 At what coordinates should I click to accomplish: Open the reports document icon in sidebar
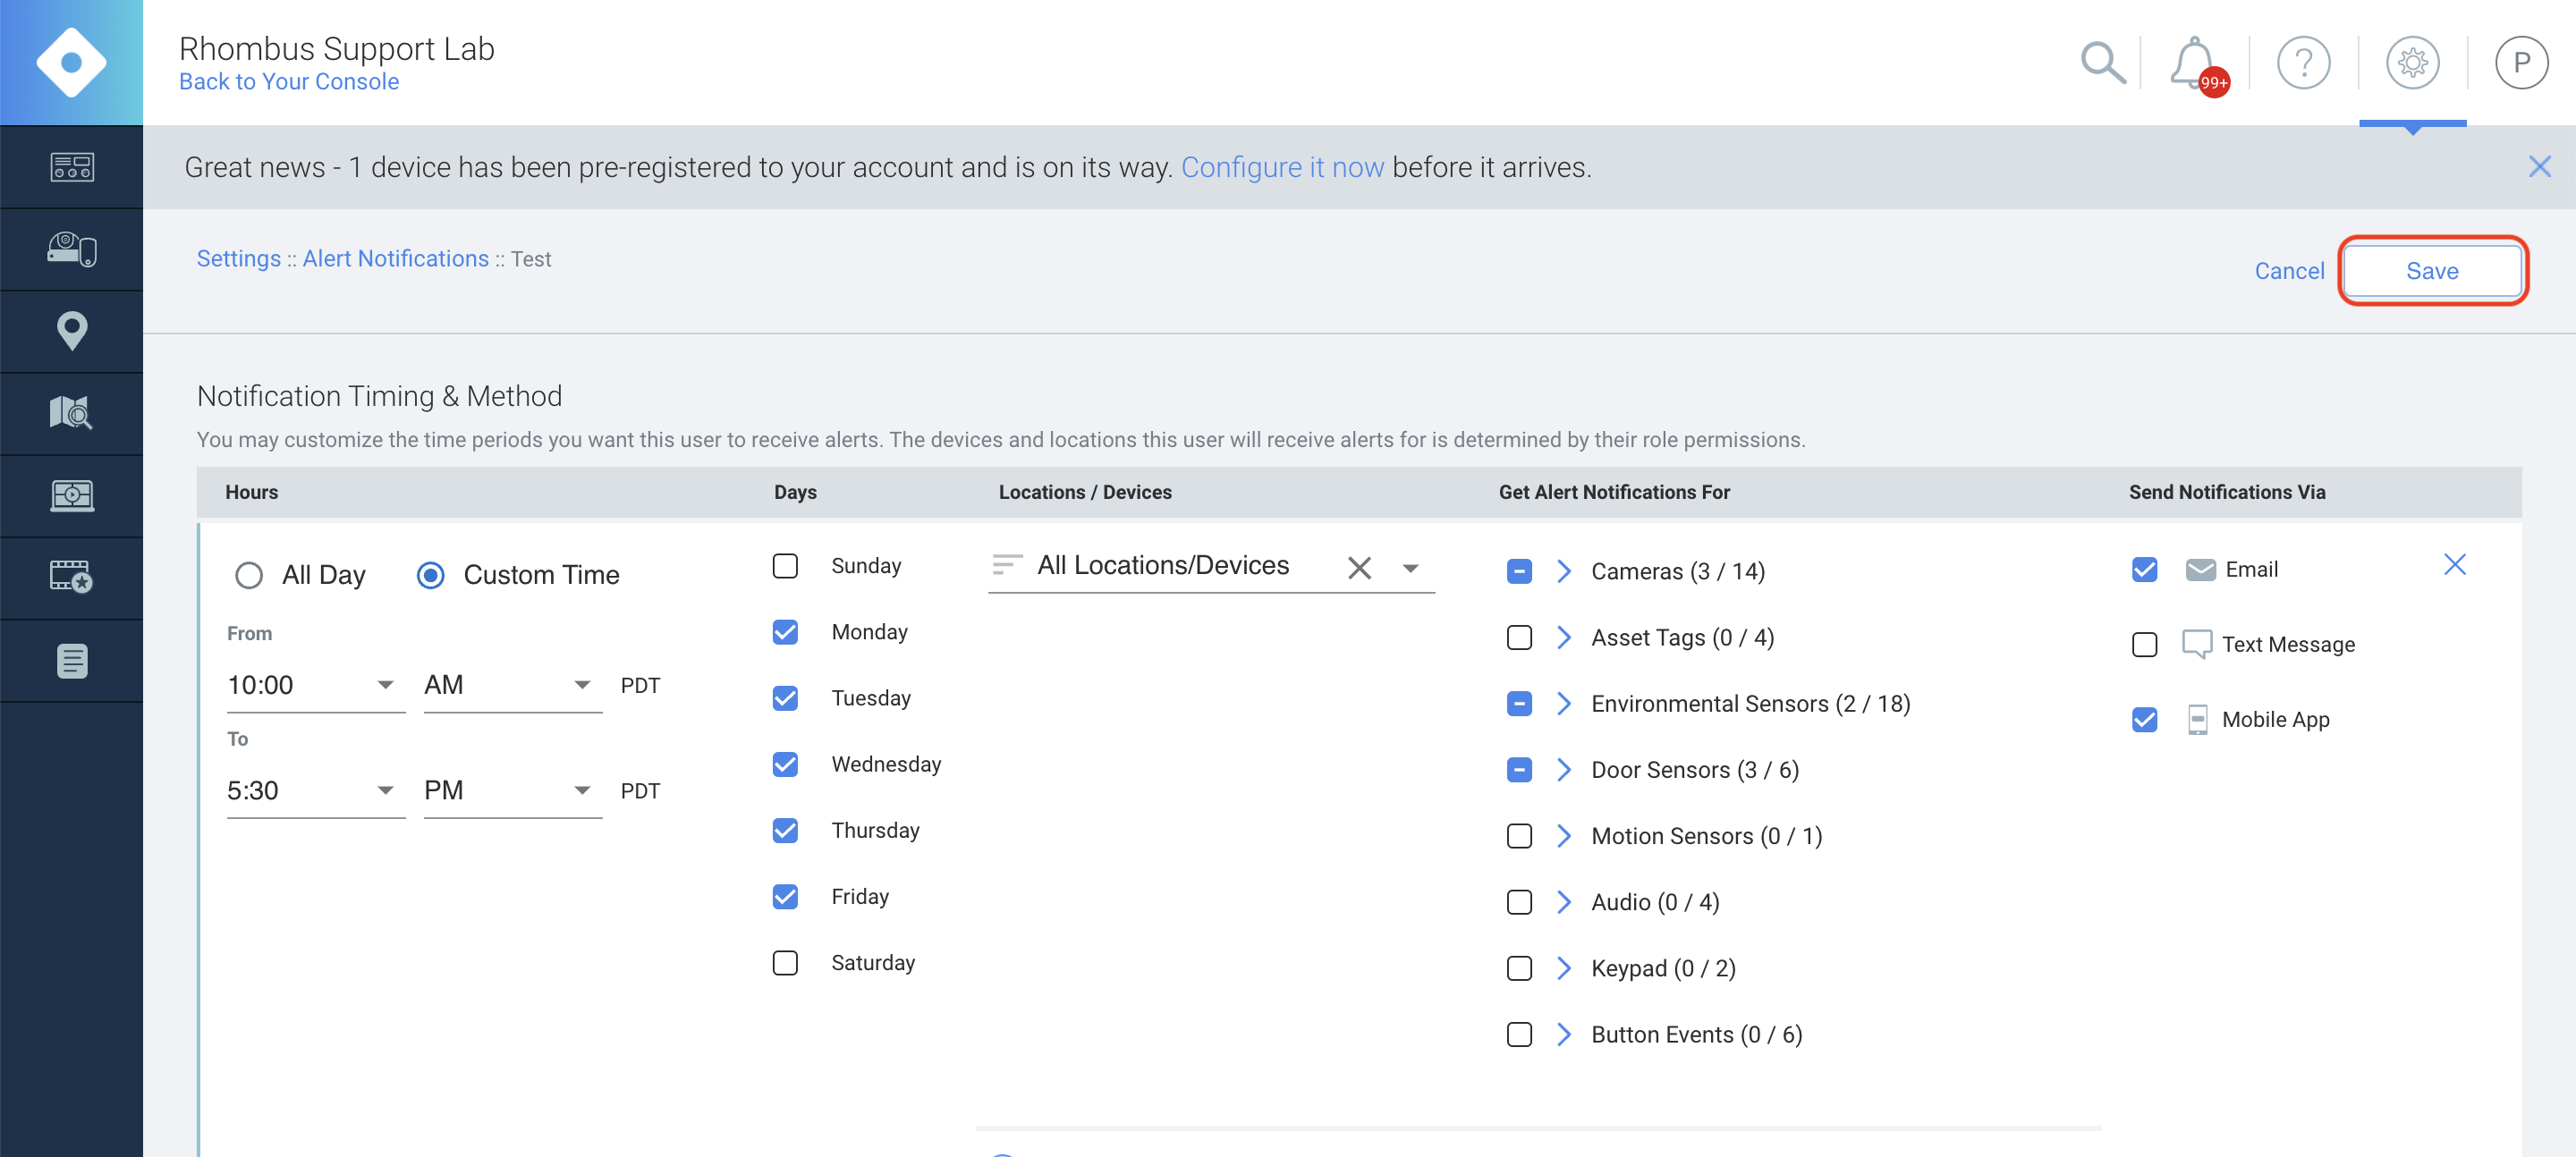(71, 660)
